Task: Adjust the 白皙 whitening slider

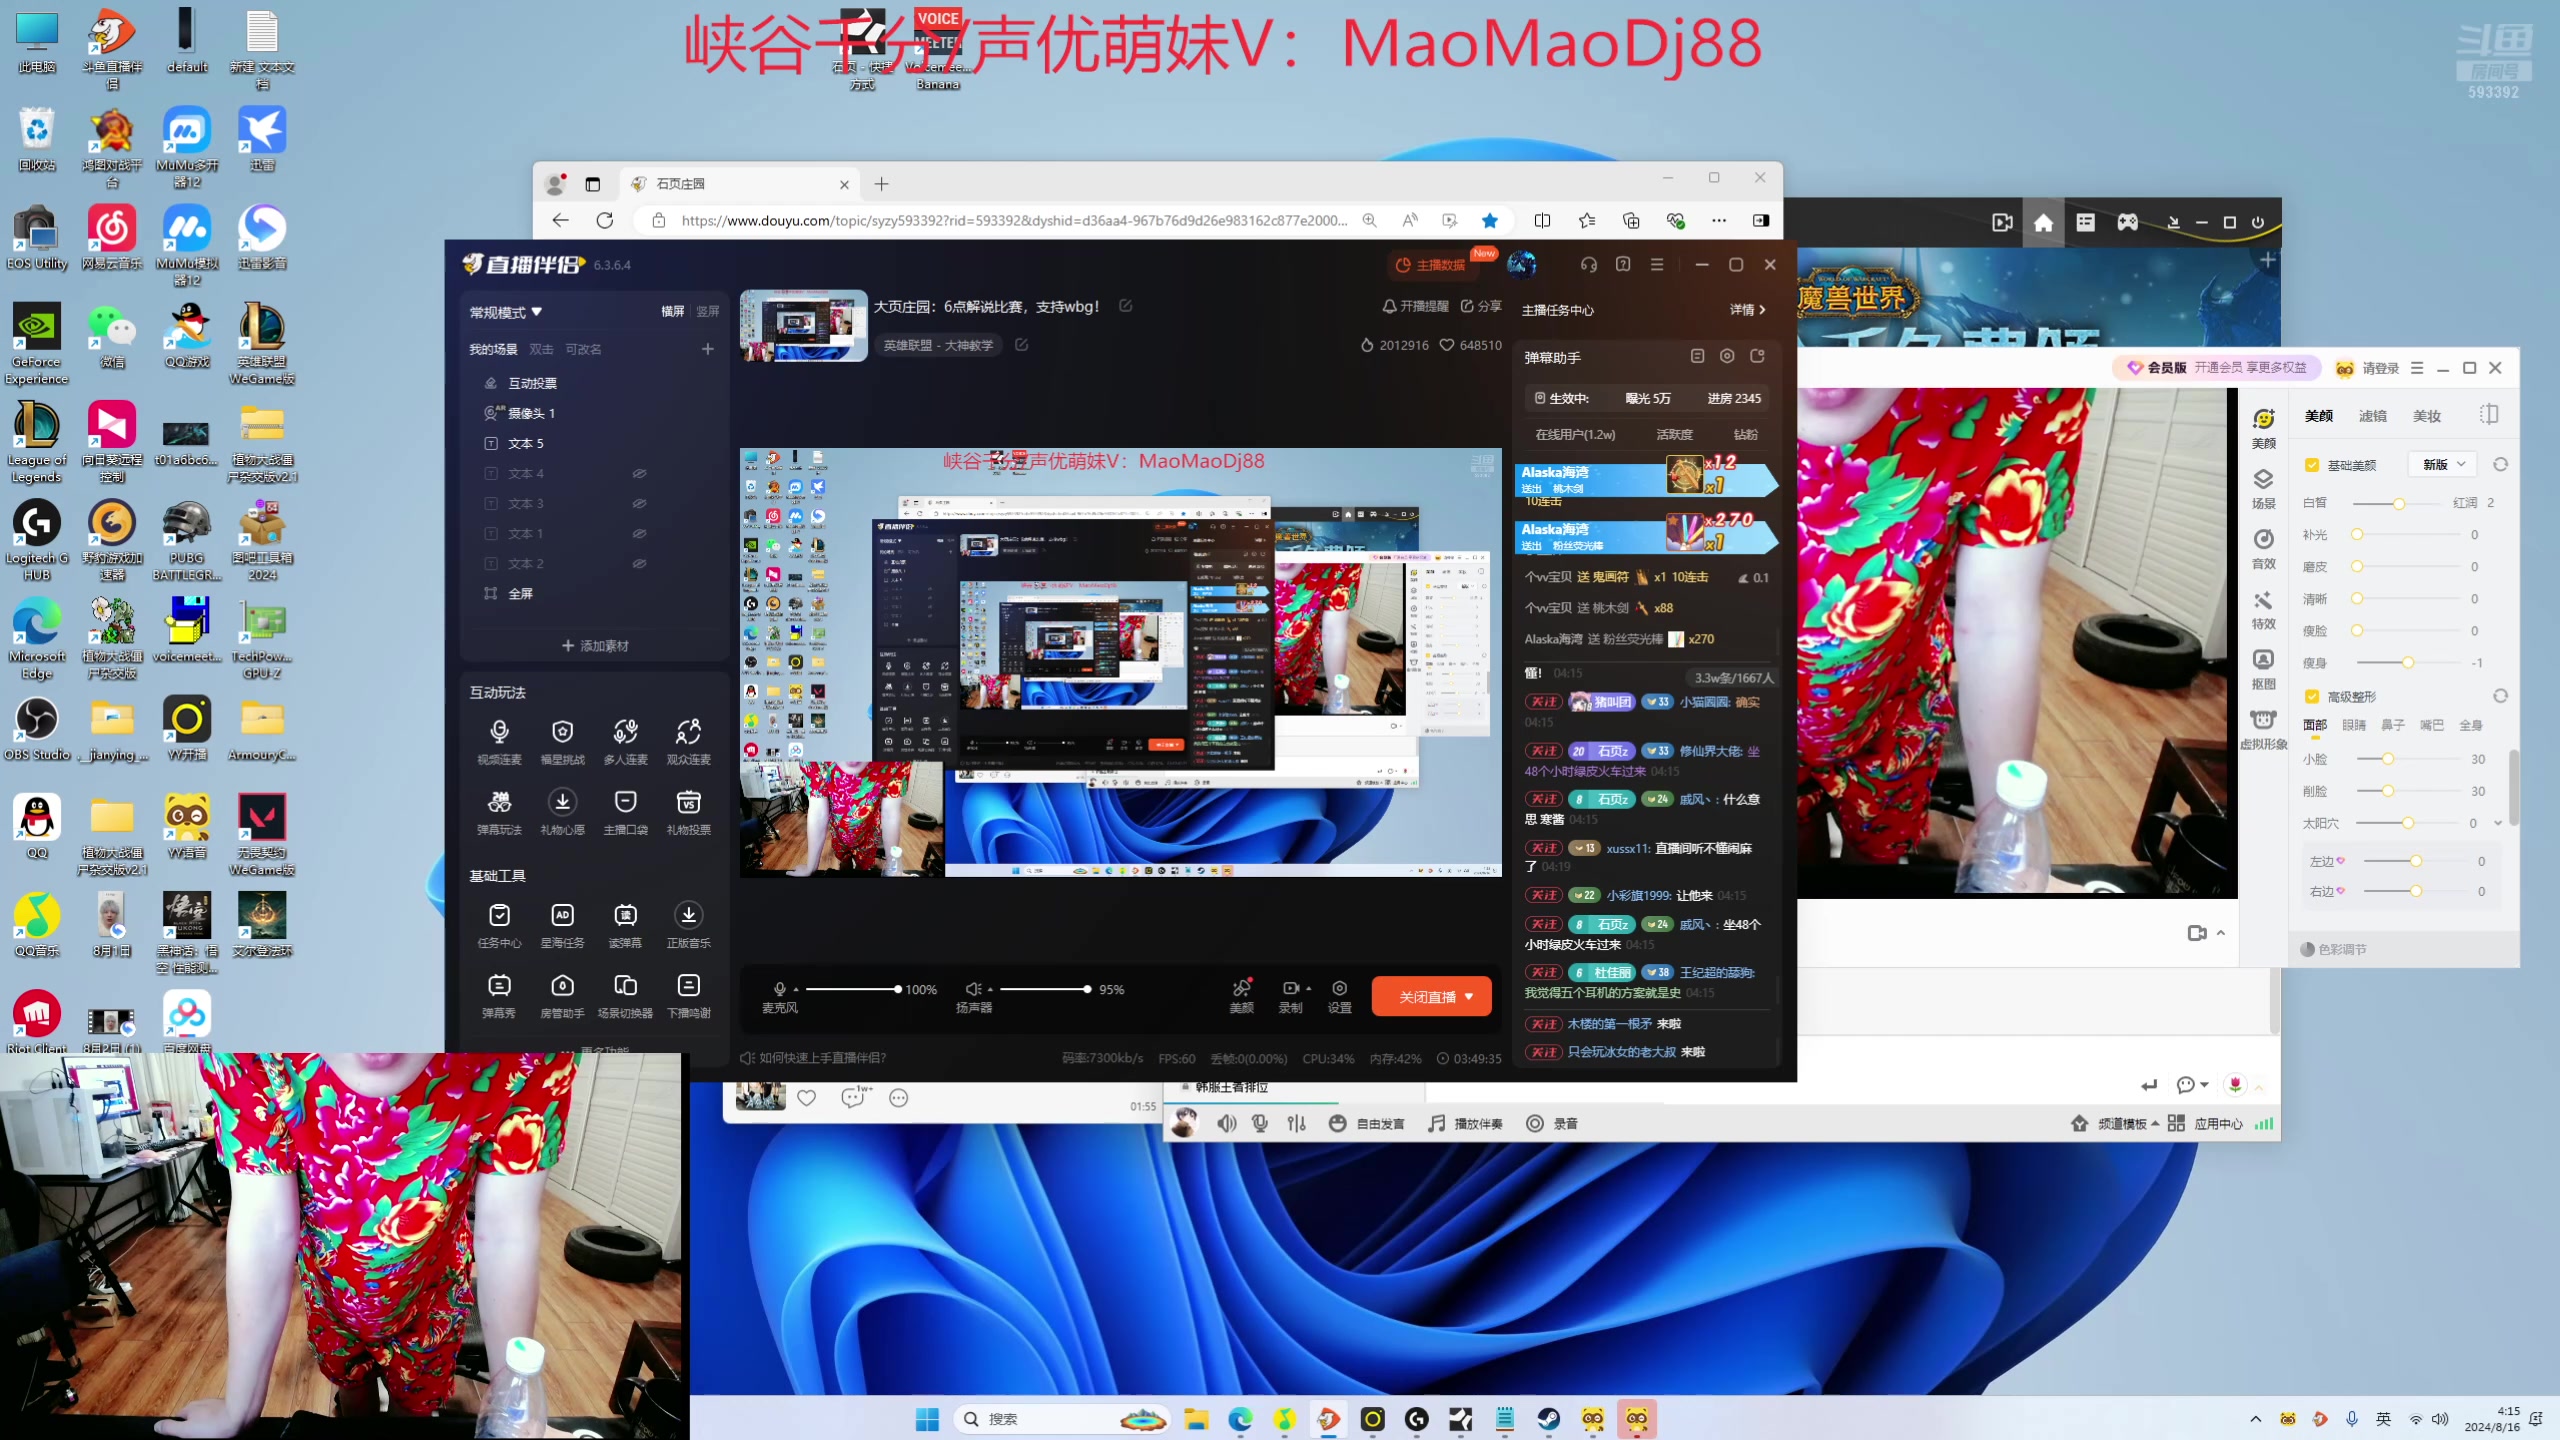Action: pyautogui.click(x=2398, y=503)
